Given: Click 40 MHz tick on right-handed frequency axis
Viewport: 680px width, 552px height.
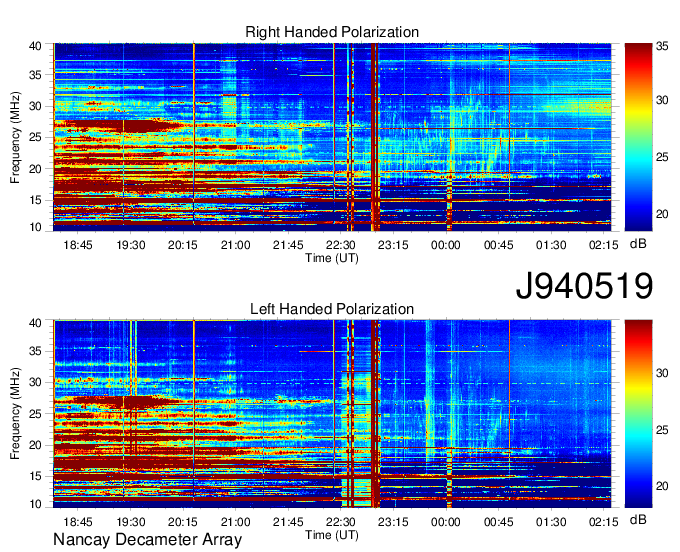Looking at the screenshot, I should pyautogui.click(x=35, y=46).
